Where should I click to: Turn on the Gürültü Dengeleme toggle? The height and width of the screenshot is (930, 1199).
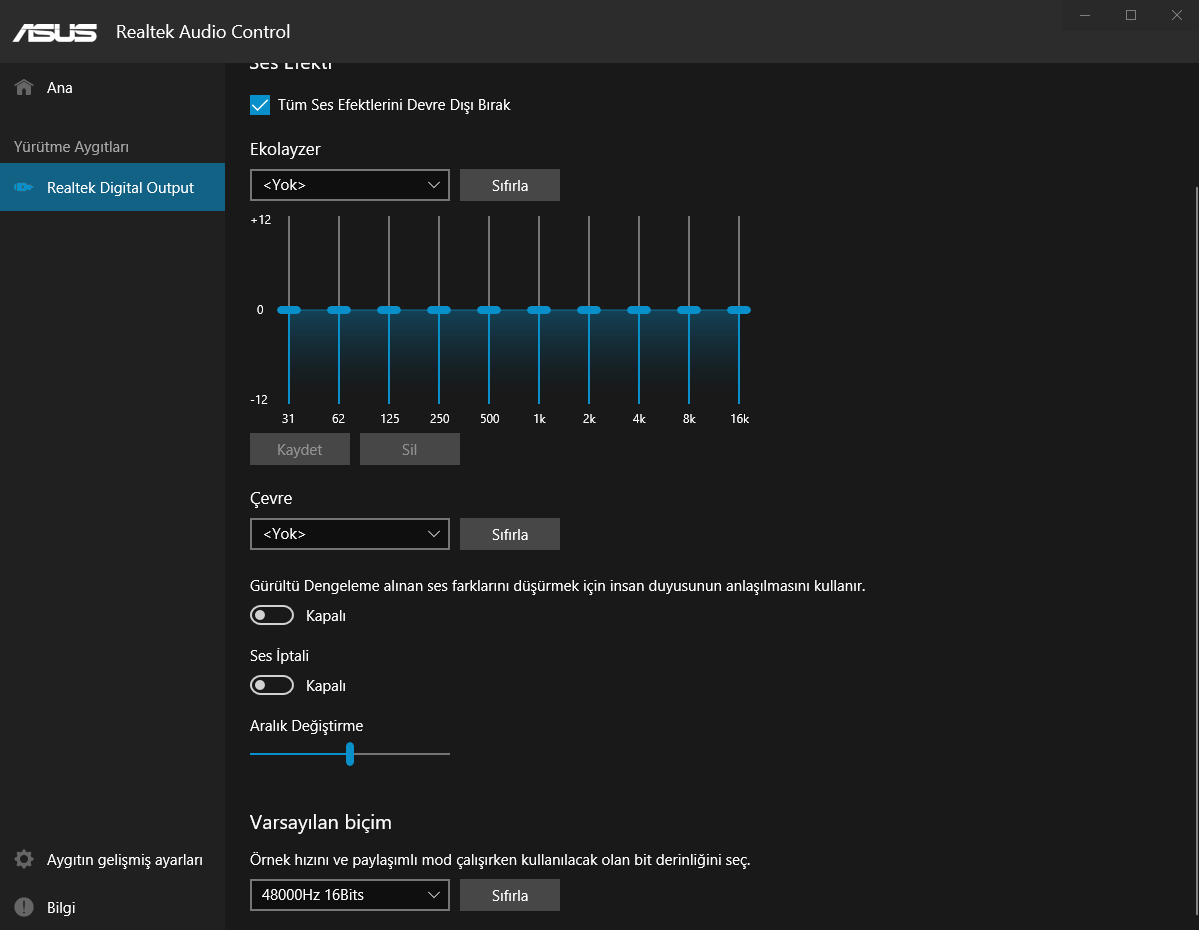click(x=271, y=615)
